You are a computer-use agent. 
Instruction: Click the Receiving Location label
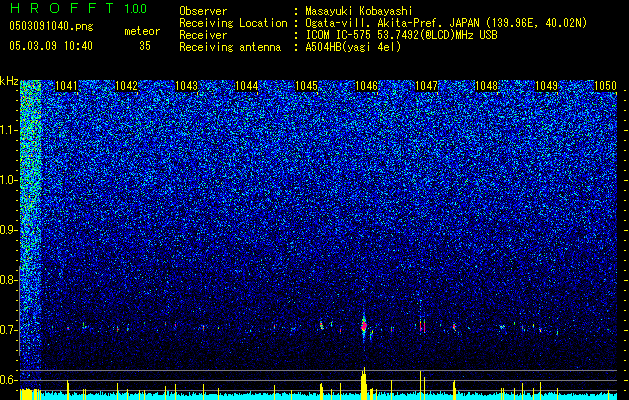[x=233, y=23]
